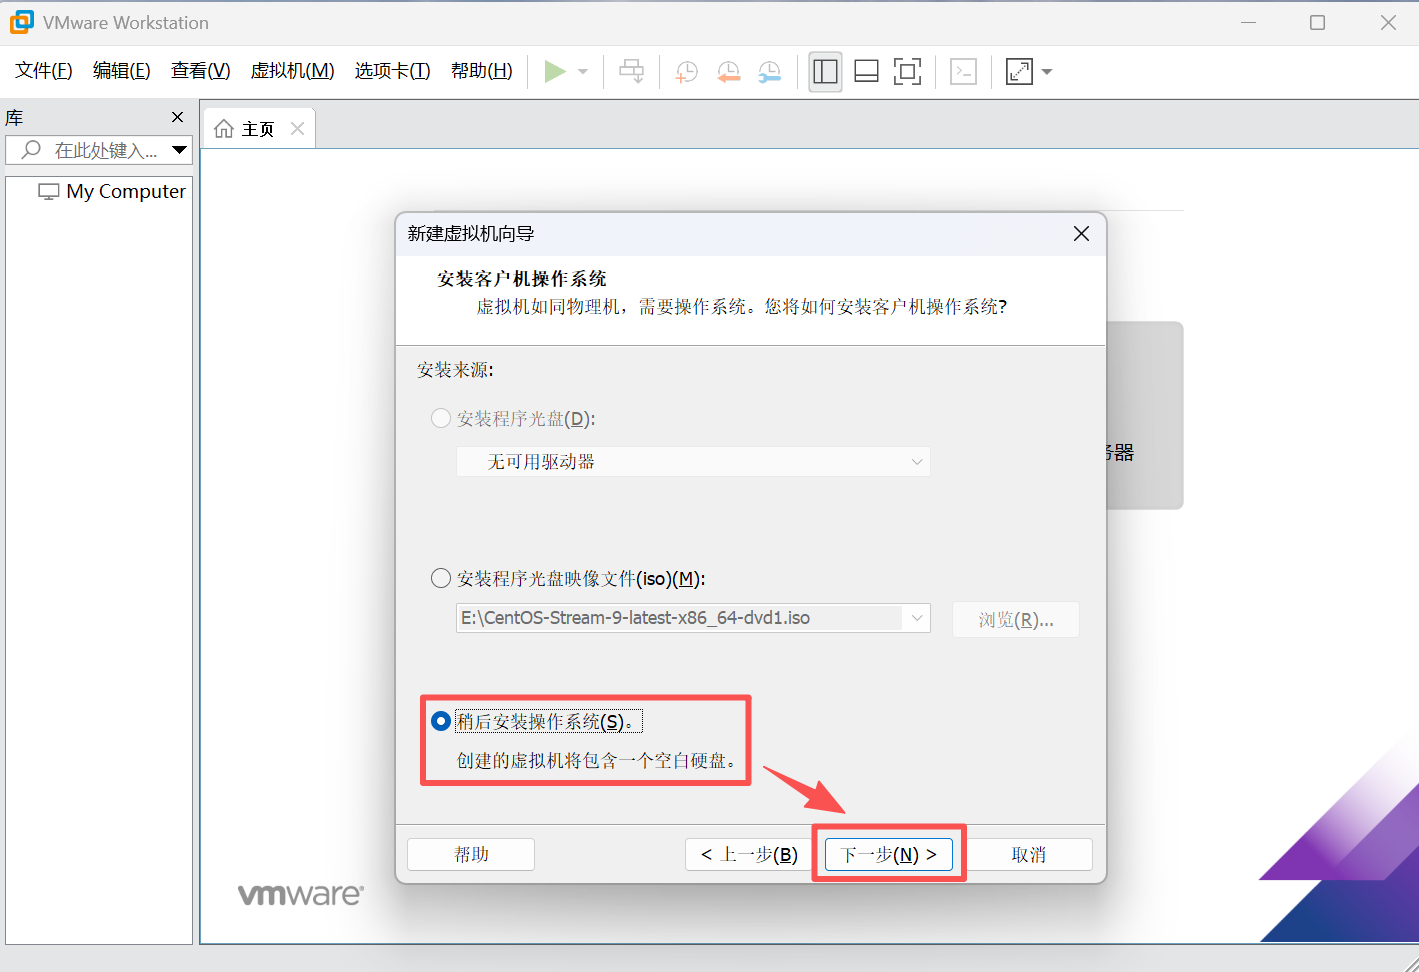Click the revert to snapshot icon
Screen dimensions: 1419x972
(x=728, y=71)
